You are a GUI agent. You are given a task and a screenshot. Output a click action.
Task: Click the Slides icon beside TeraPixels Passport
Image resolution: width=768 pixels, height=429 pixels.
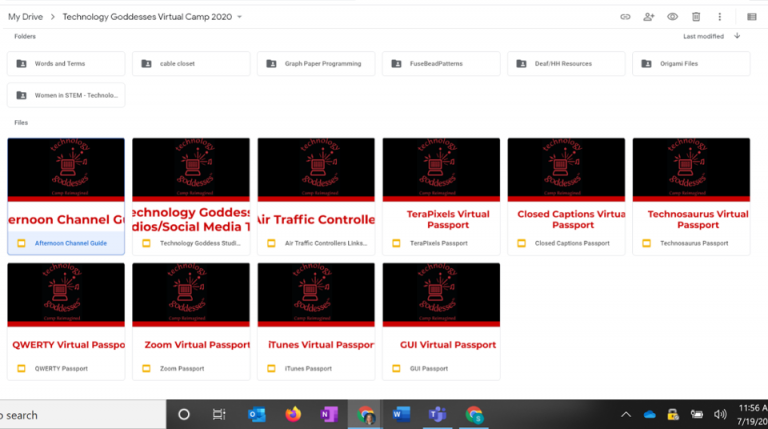pos(396,243)
